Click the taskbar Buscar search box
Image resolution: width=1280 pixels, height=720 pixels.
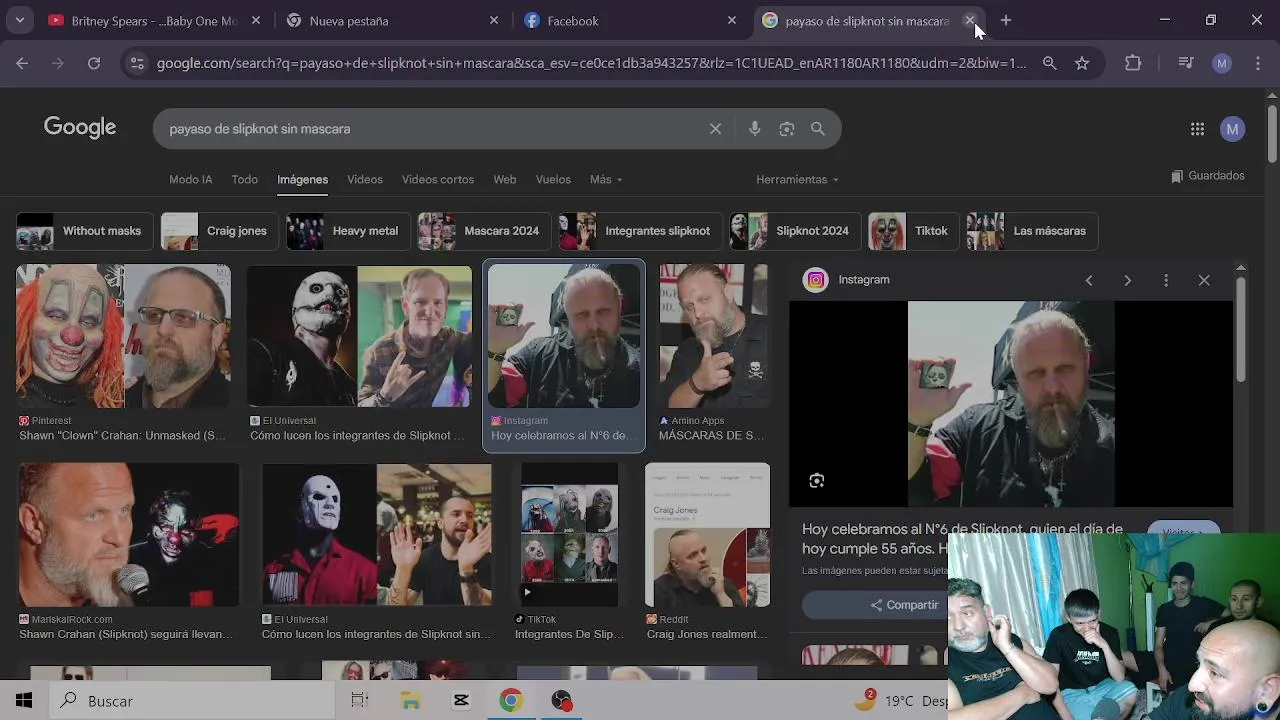tap(190, 701)
